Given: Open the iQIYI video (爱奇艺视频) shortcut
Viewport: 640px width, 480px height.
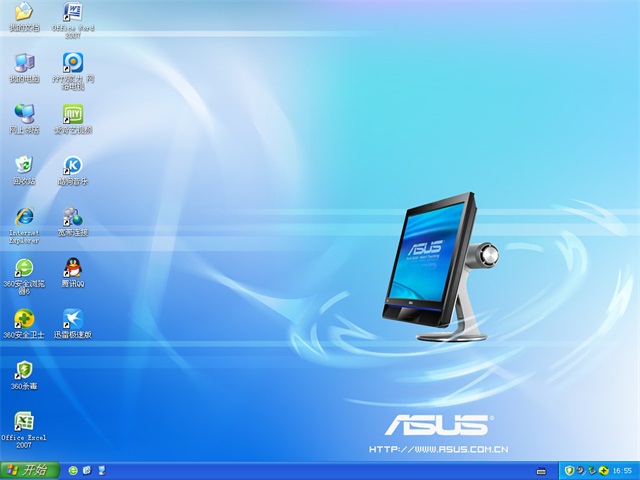Looking at the screenshot, I should click(x=72, y=113).
